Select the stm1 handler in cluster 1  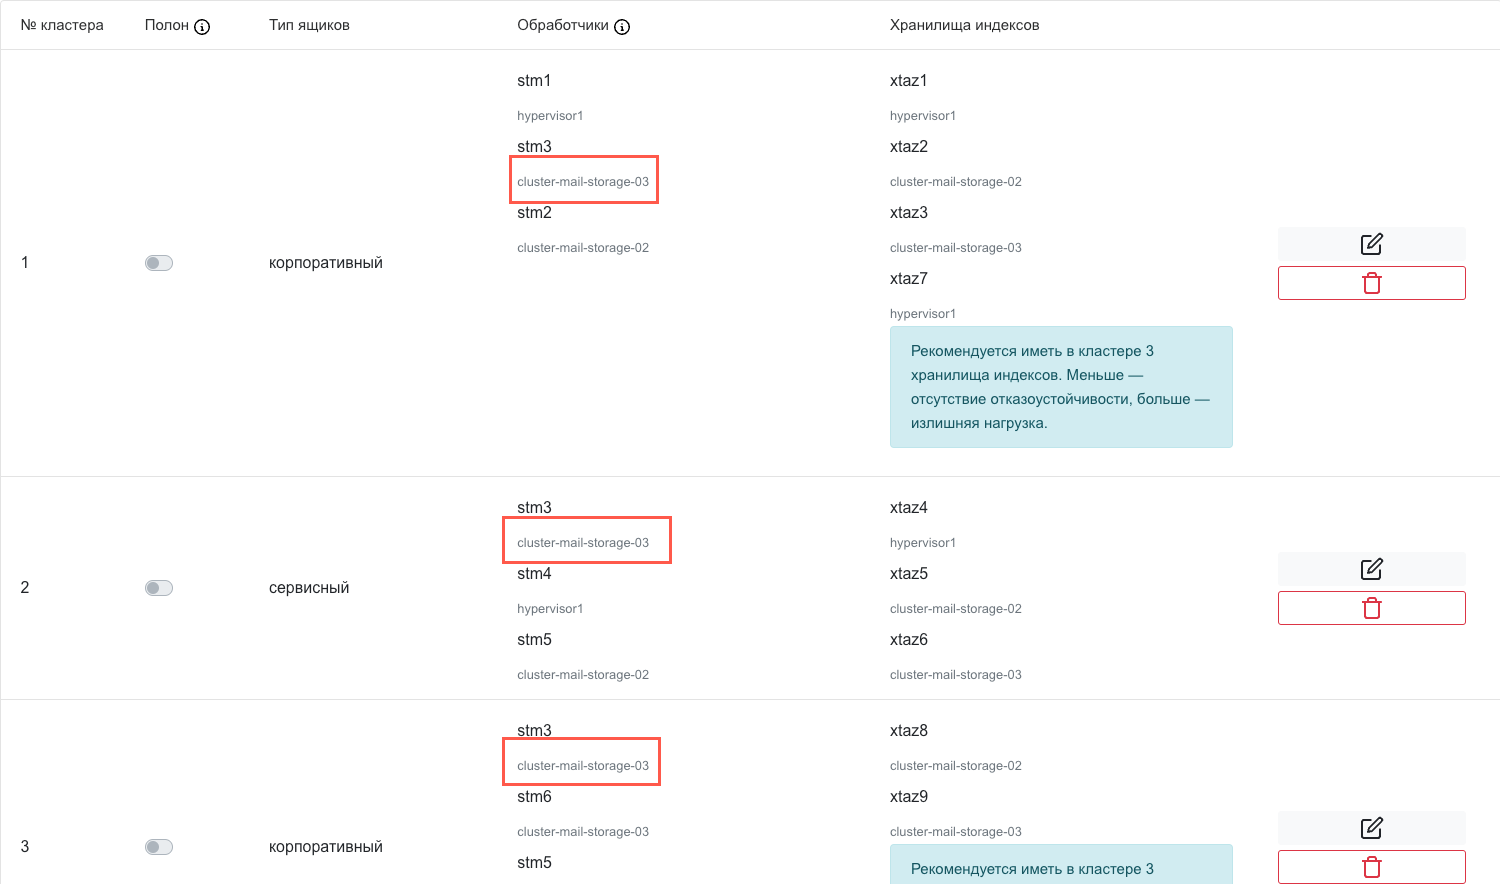pyautogui.click(x=534, y=81)
